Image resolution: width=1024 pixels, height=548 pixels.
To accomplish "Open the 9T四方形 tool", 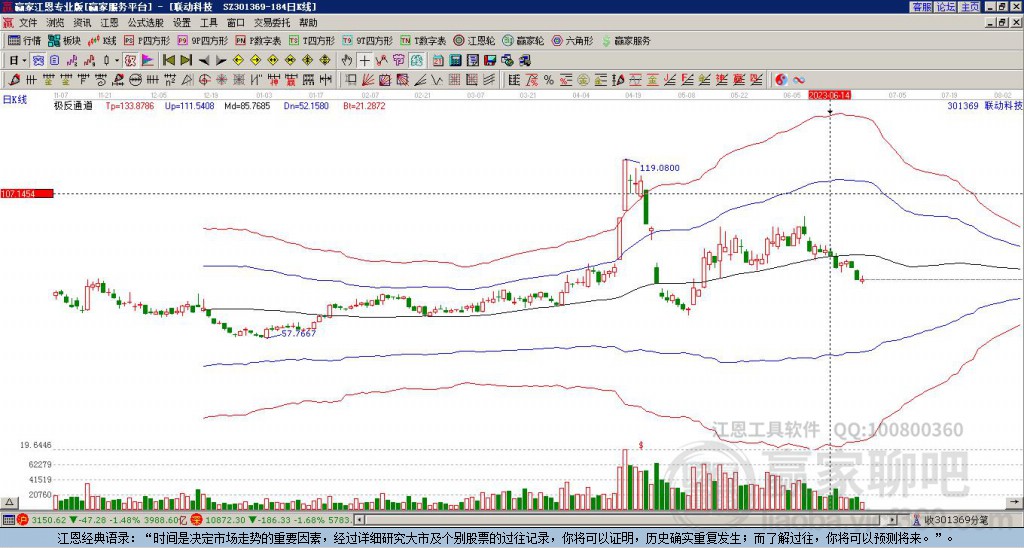I will pyautogui.click(x=368, y=40).
